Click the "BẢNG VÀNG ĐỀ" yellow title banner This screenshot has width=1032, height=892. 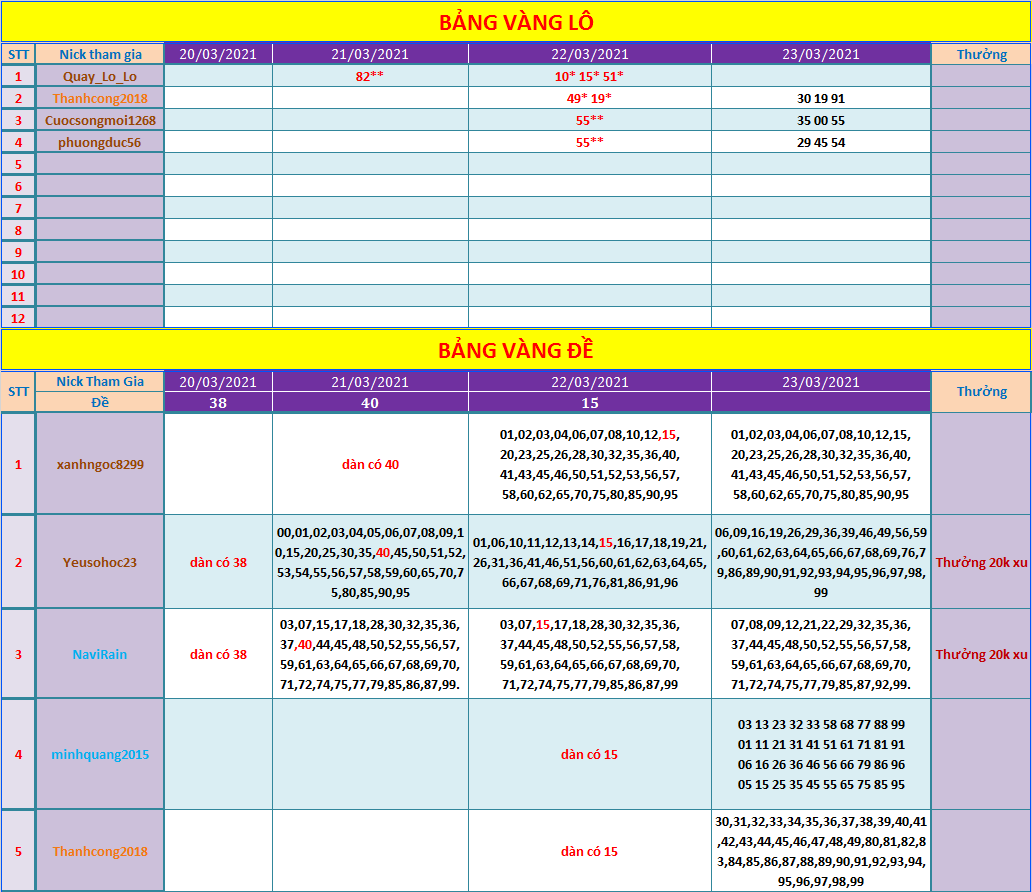point(516,350)
